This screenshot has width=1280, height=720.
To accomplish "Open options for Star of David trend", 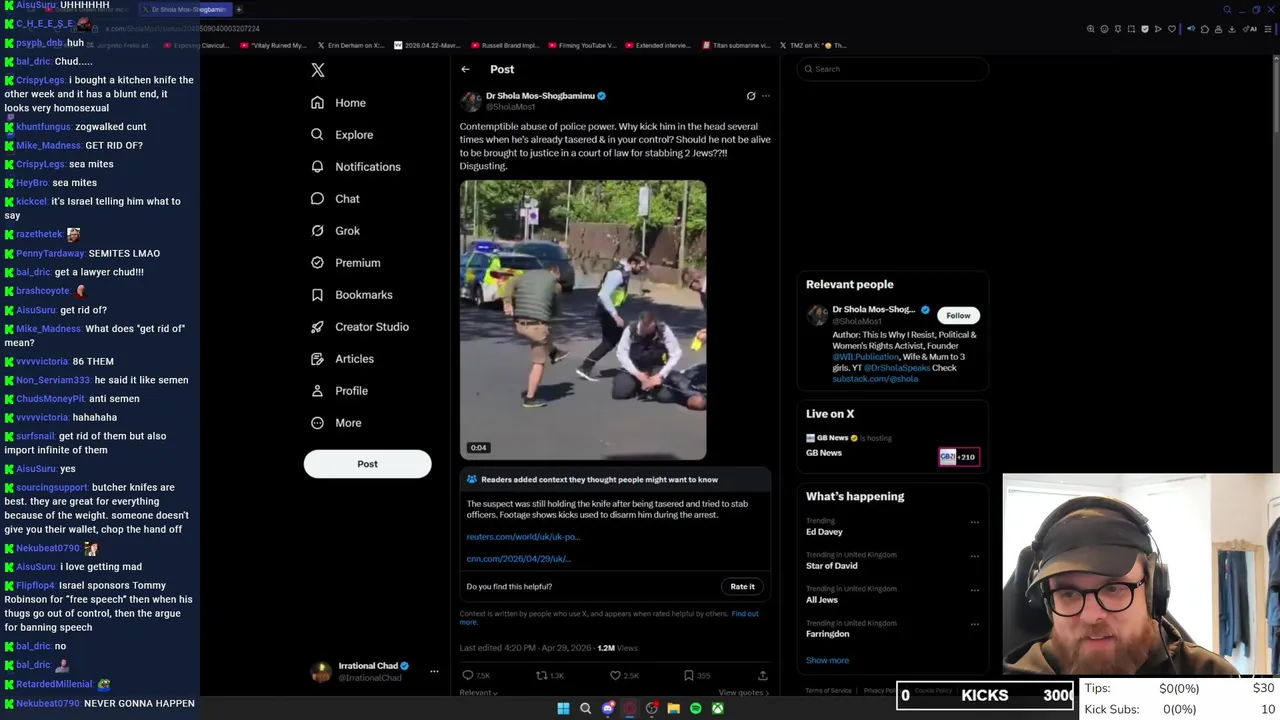I will click(975, 556).
